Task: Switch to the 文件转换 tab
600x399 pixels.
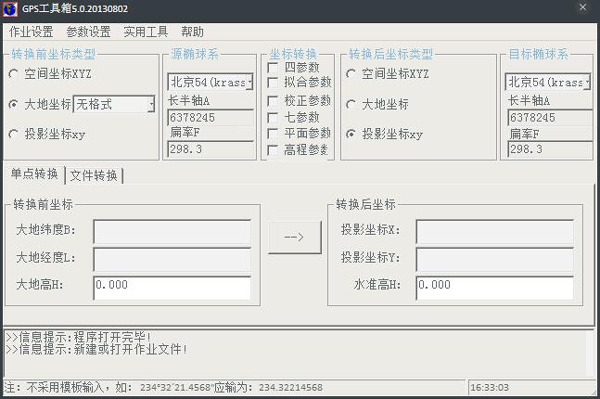Action: point(94,176)
